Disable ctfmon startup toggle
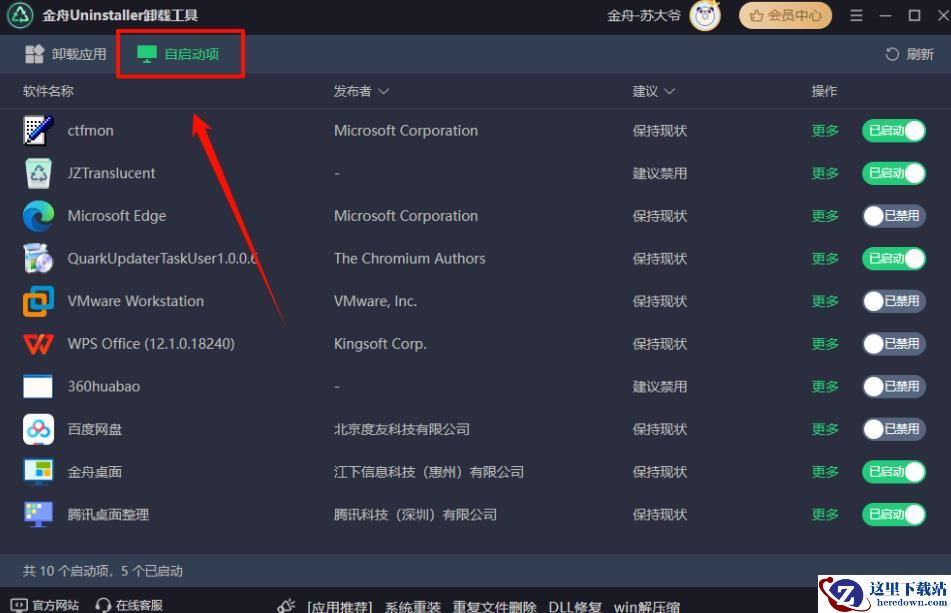The height and width of the screenshot is (613, 951). (894, 130)
